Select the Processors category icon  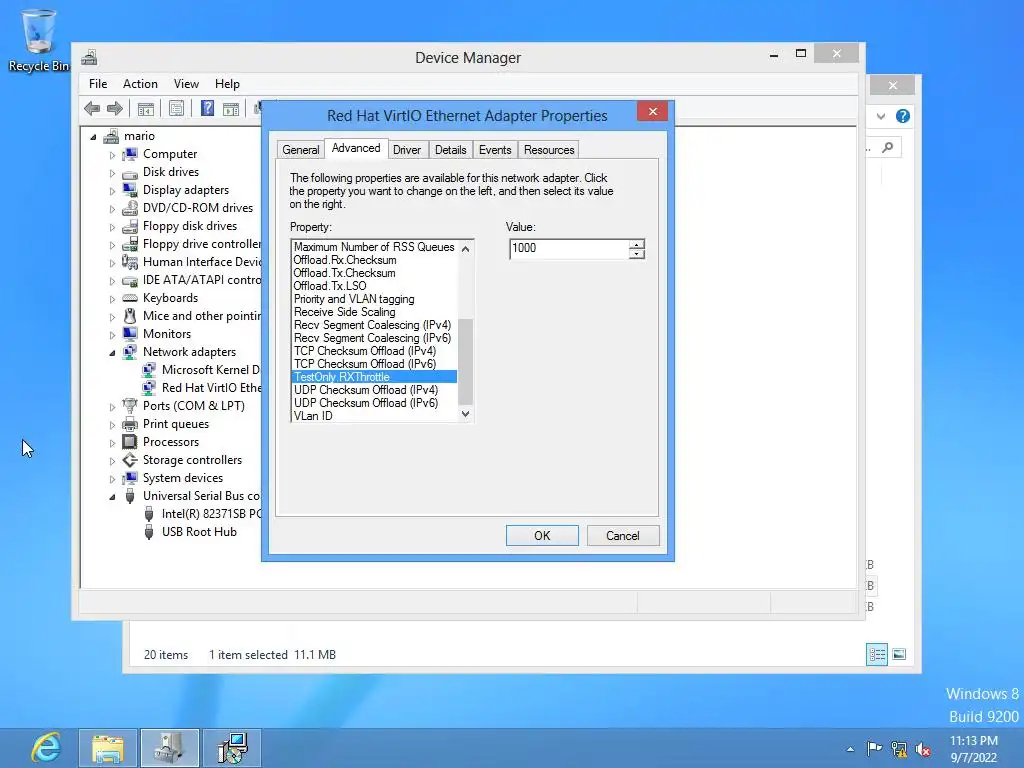point(130,442)
